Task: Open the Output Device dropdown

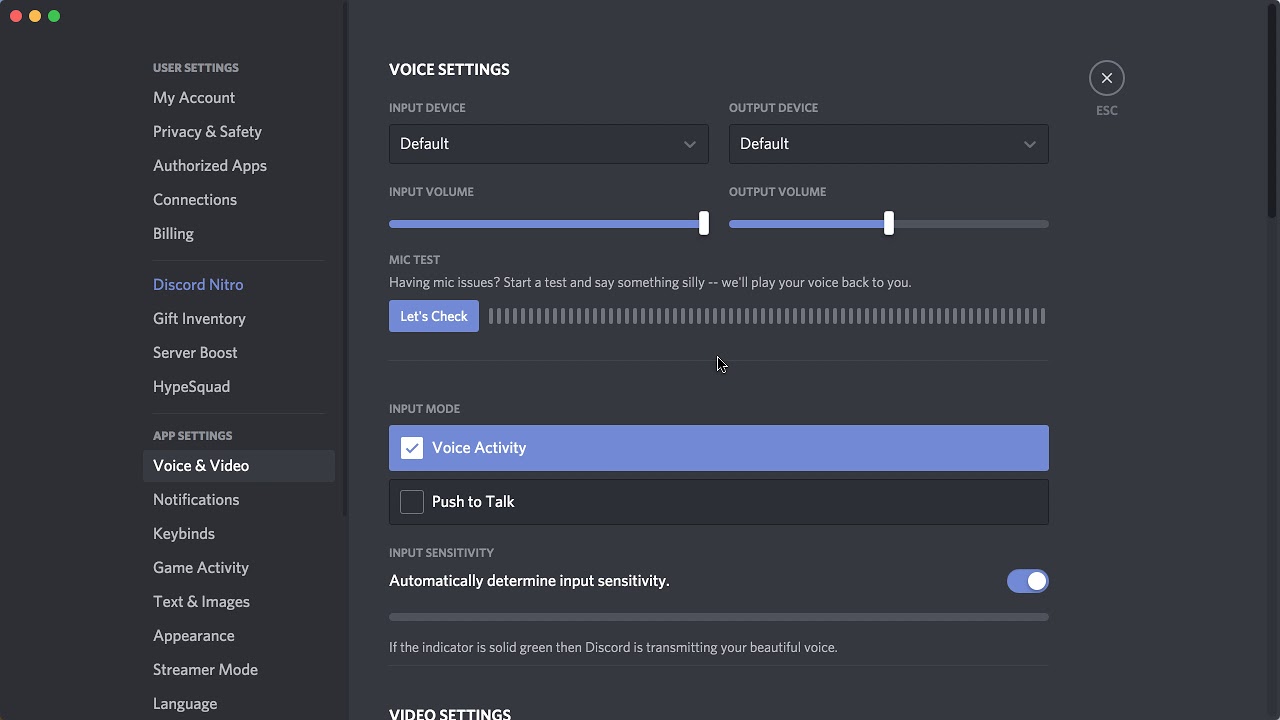Action: tap(888, 144)
